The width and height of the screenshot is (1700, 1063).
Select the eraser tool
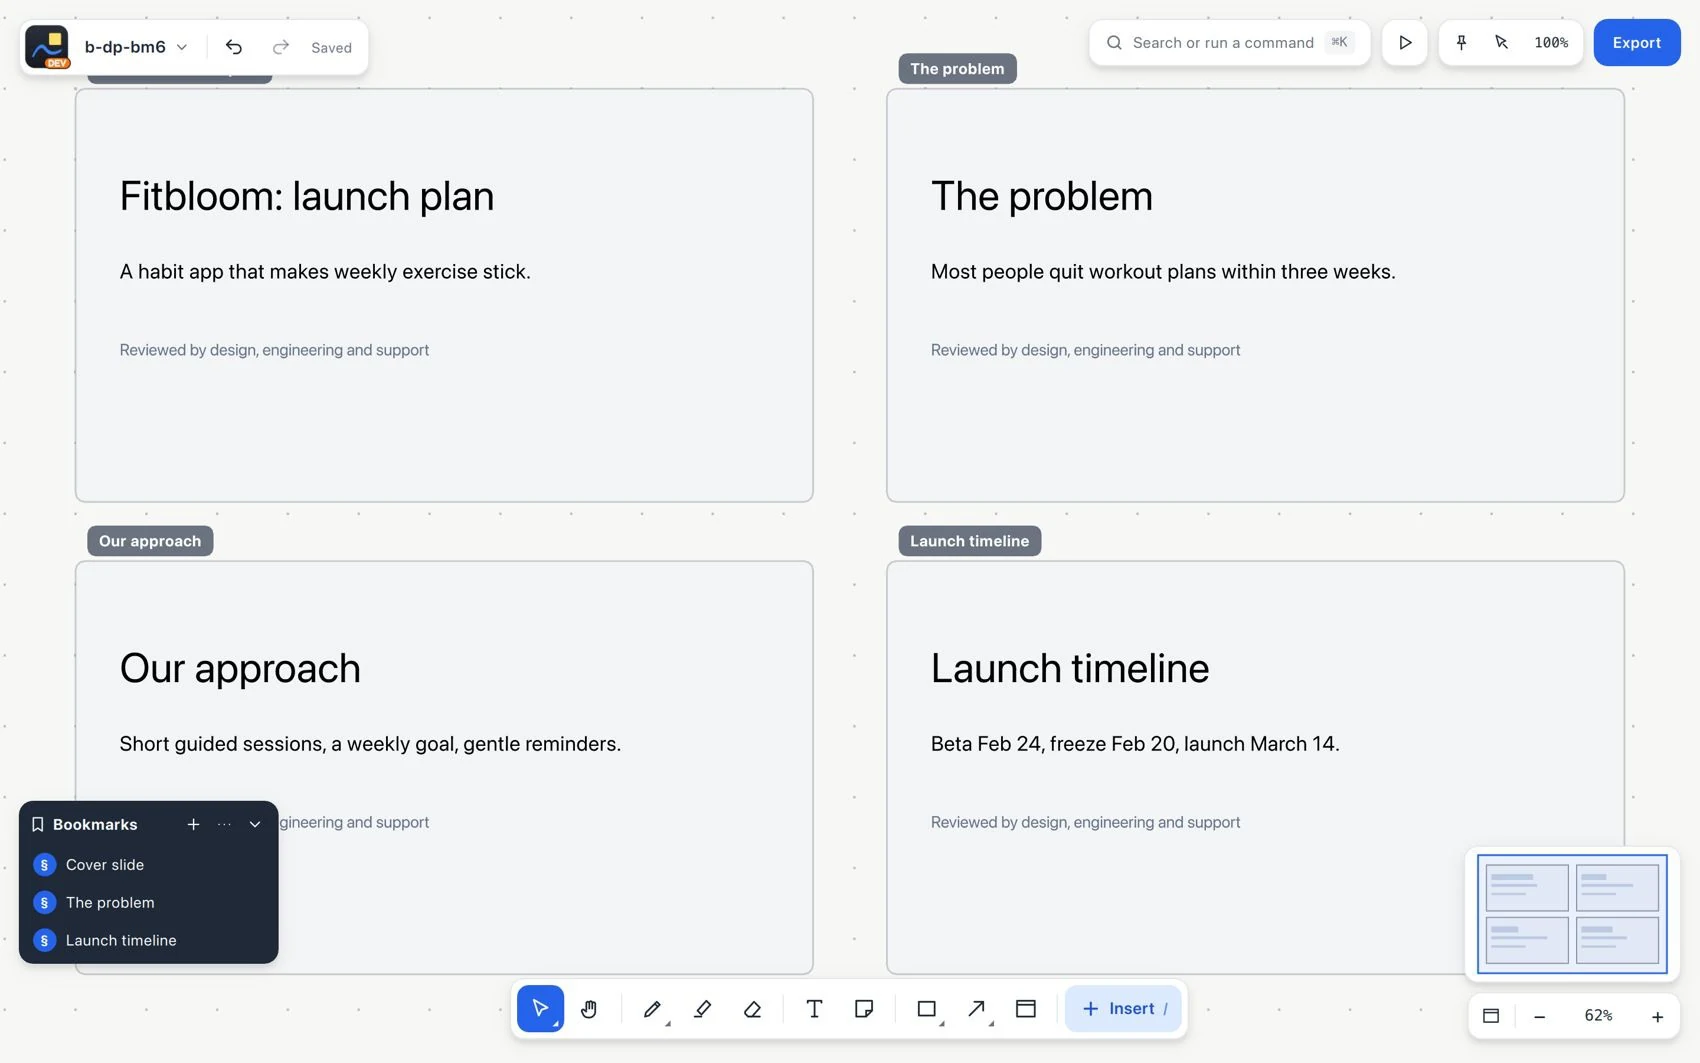753,1008
